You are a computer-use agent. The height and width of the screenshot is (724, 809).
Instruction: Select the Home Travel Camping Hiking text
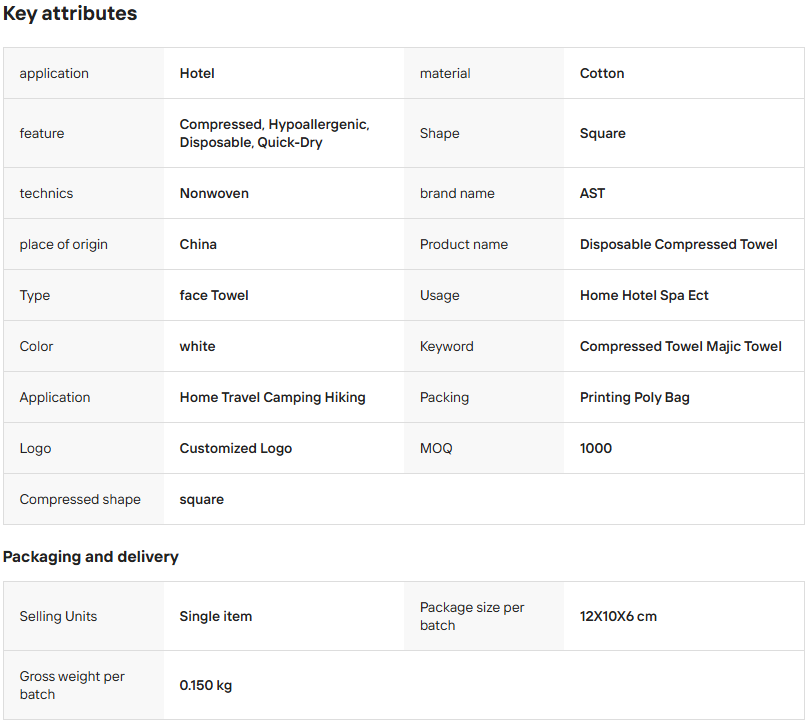[x=272, y=397]
